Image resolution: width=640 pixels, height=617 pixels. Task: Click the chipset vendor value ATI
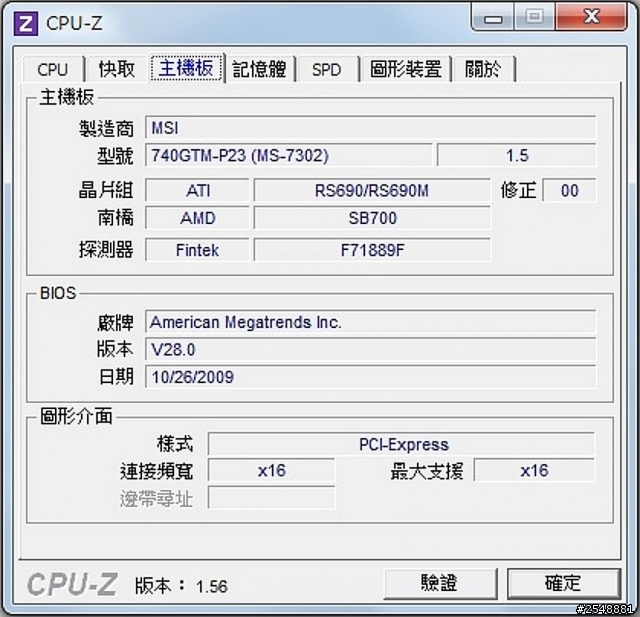198,190
